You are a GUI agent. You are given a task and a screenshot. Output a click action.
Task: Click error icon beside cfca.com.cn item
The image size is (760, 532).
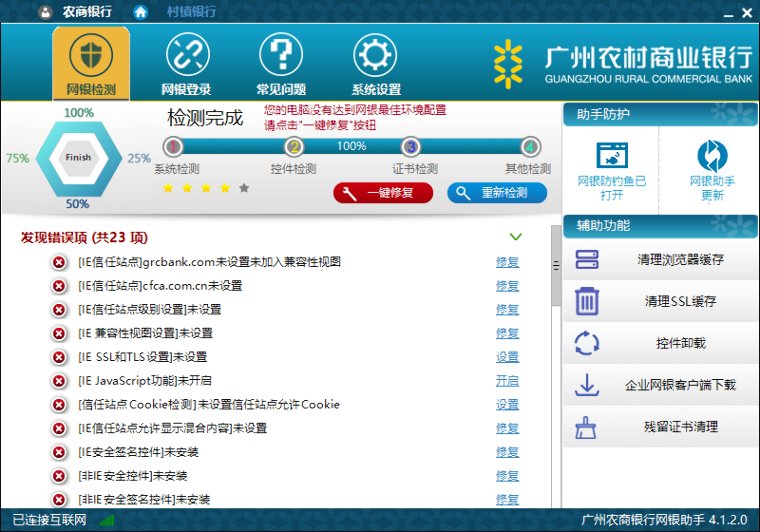(59, 286)
